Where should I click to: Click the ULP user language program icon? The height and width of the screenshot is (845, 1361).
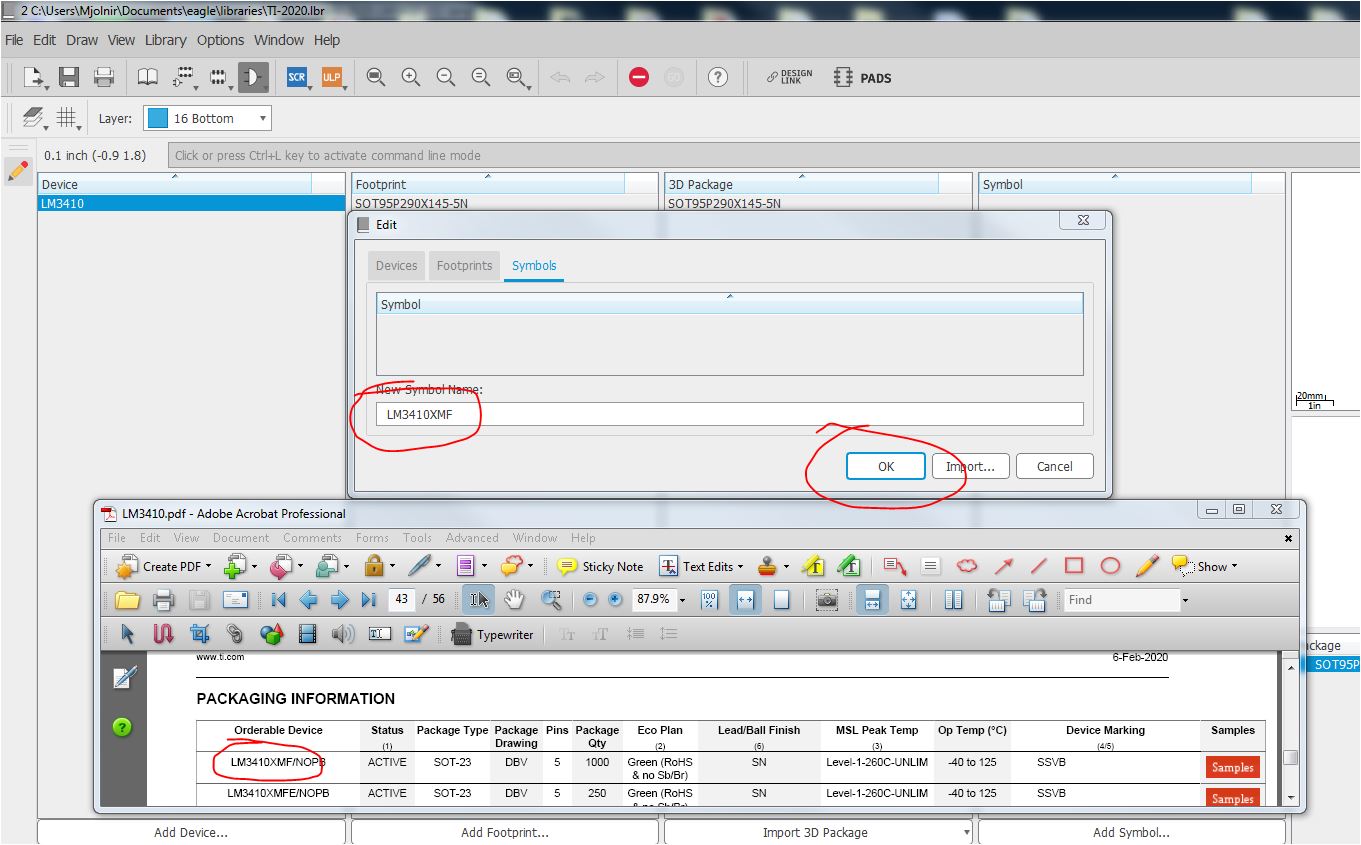[x=331, y=77]
